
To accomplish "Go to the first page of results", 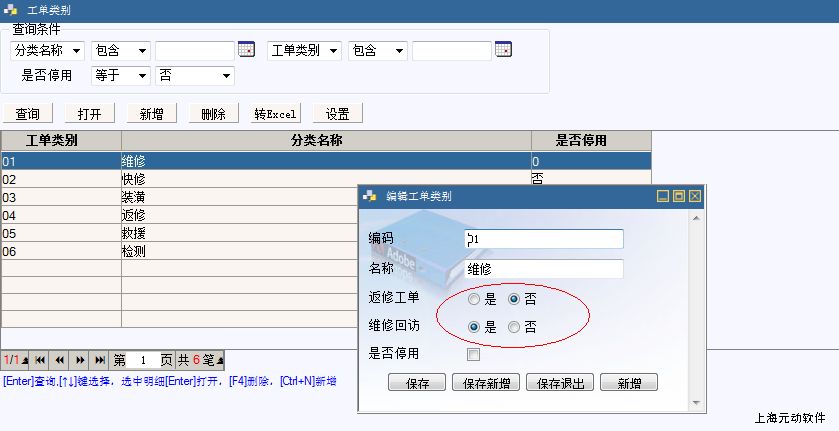I will (x=40, y=360).
